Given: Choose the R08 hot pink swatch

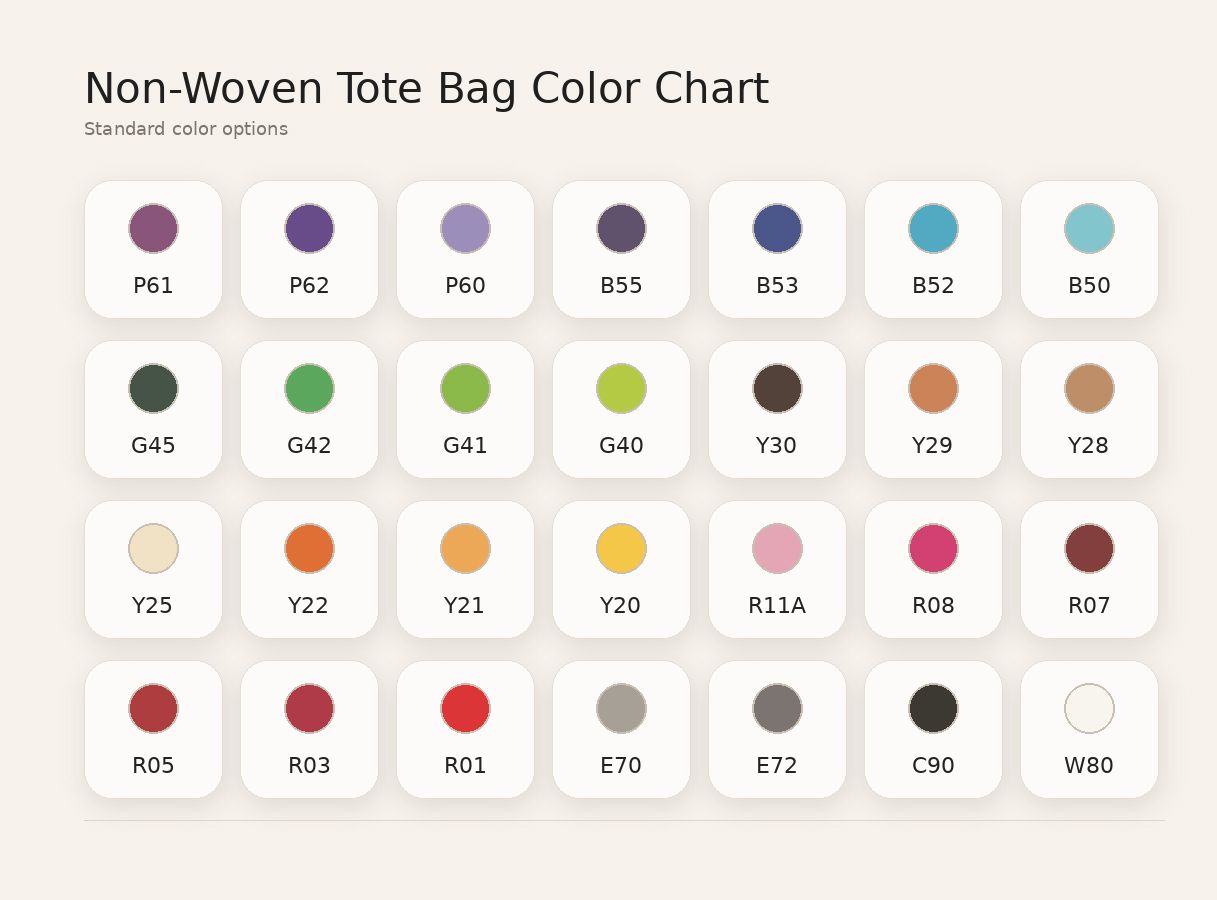Looking at the screenshot, I should (x=933, y=548).
